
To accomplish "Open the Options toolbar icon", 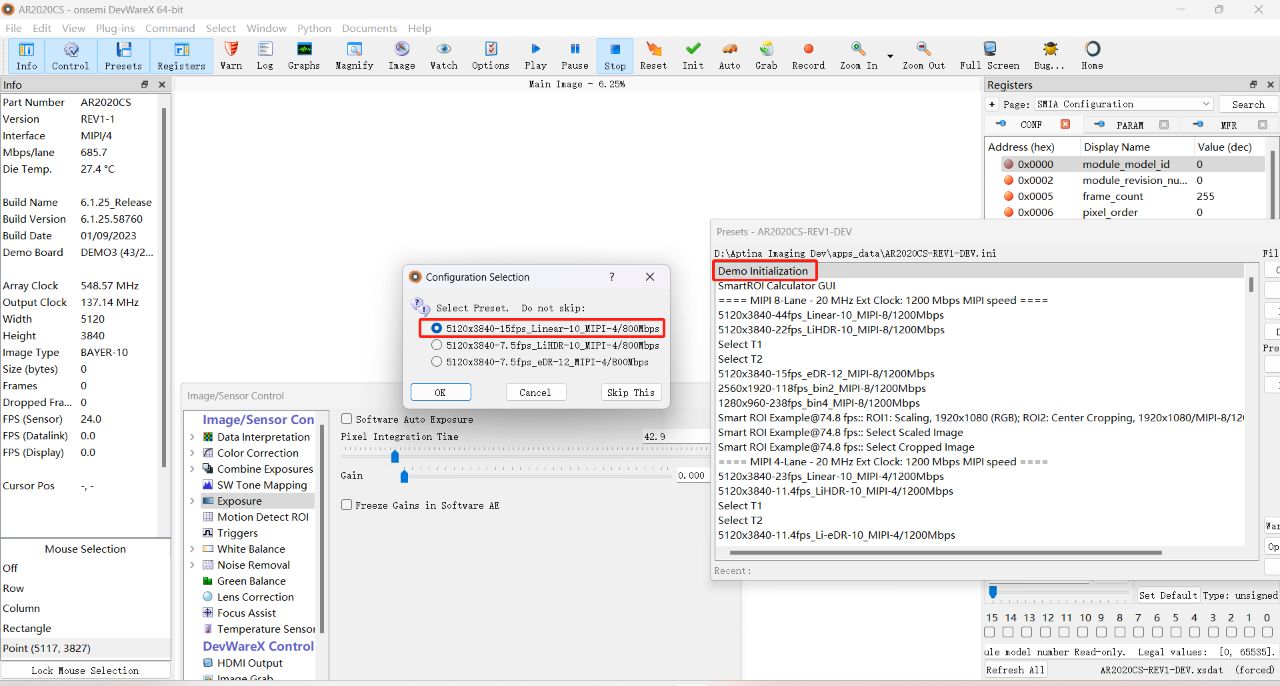I will pos(490,55).
